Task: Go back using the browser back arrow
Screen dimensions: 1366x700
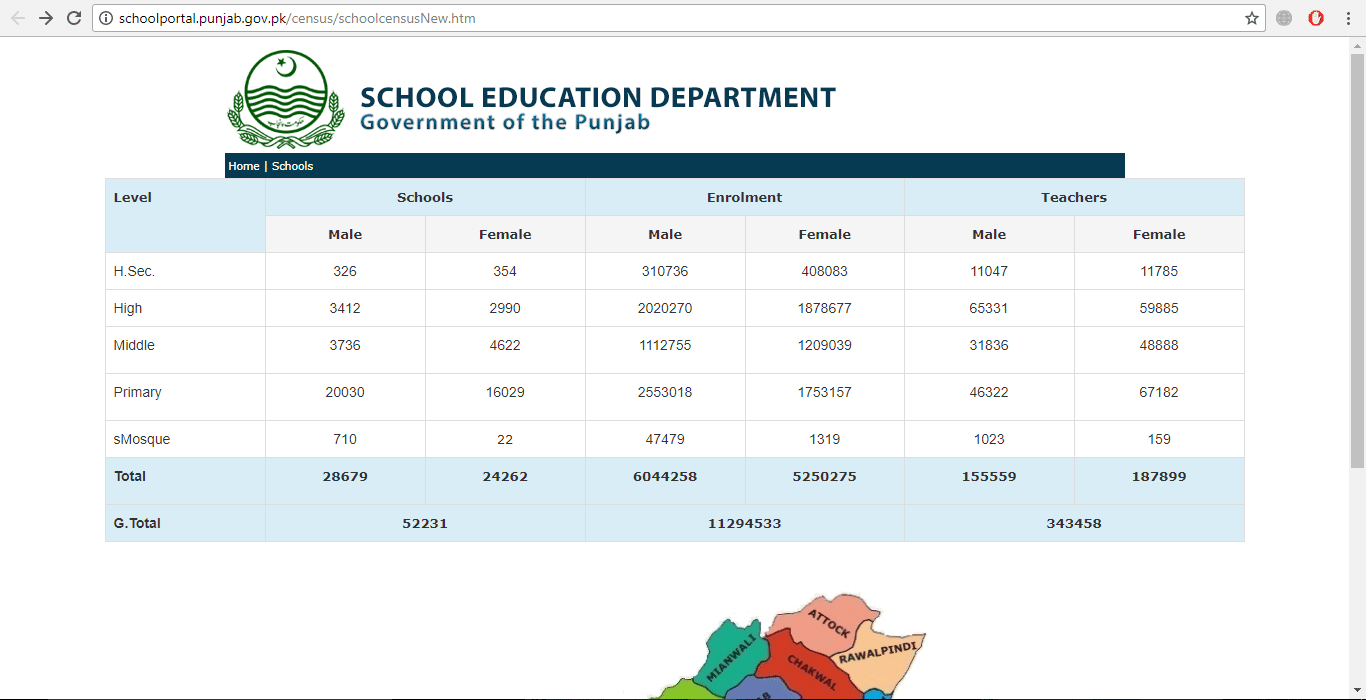Action: (18, 18)
